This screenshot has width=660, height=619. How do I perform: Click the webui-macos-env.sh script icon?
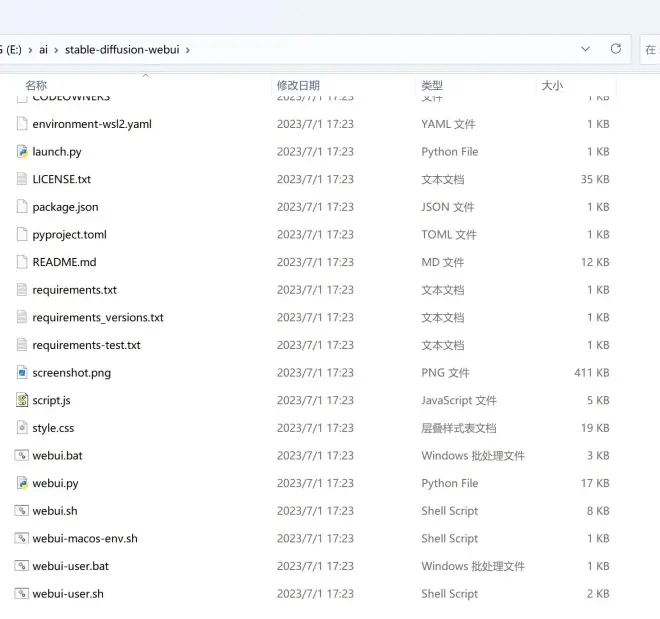pyautogui.click(x=22, y=538)
